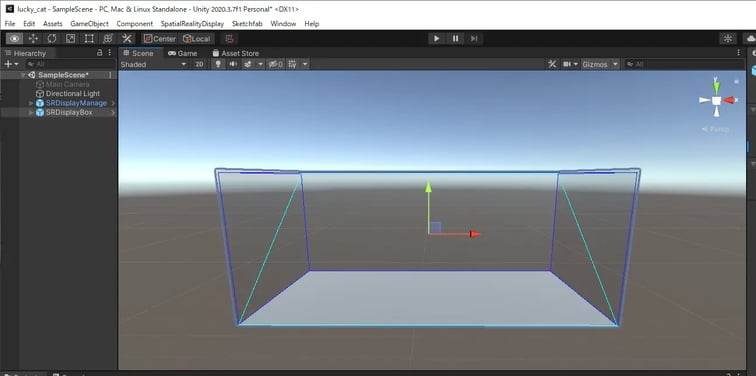Toggle pivot mode Center button

point(160,39)
